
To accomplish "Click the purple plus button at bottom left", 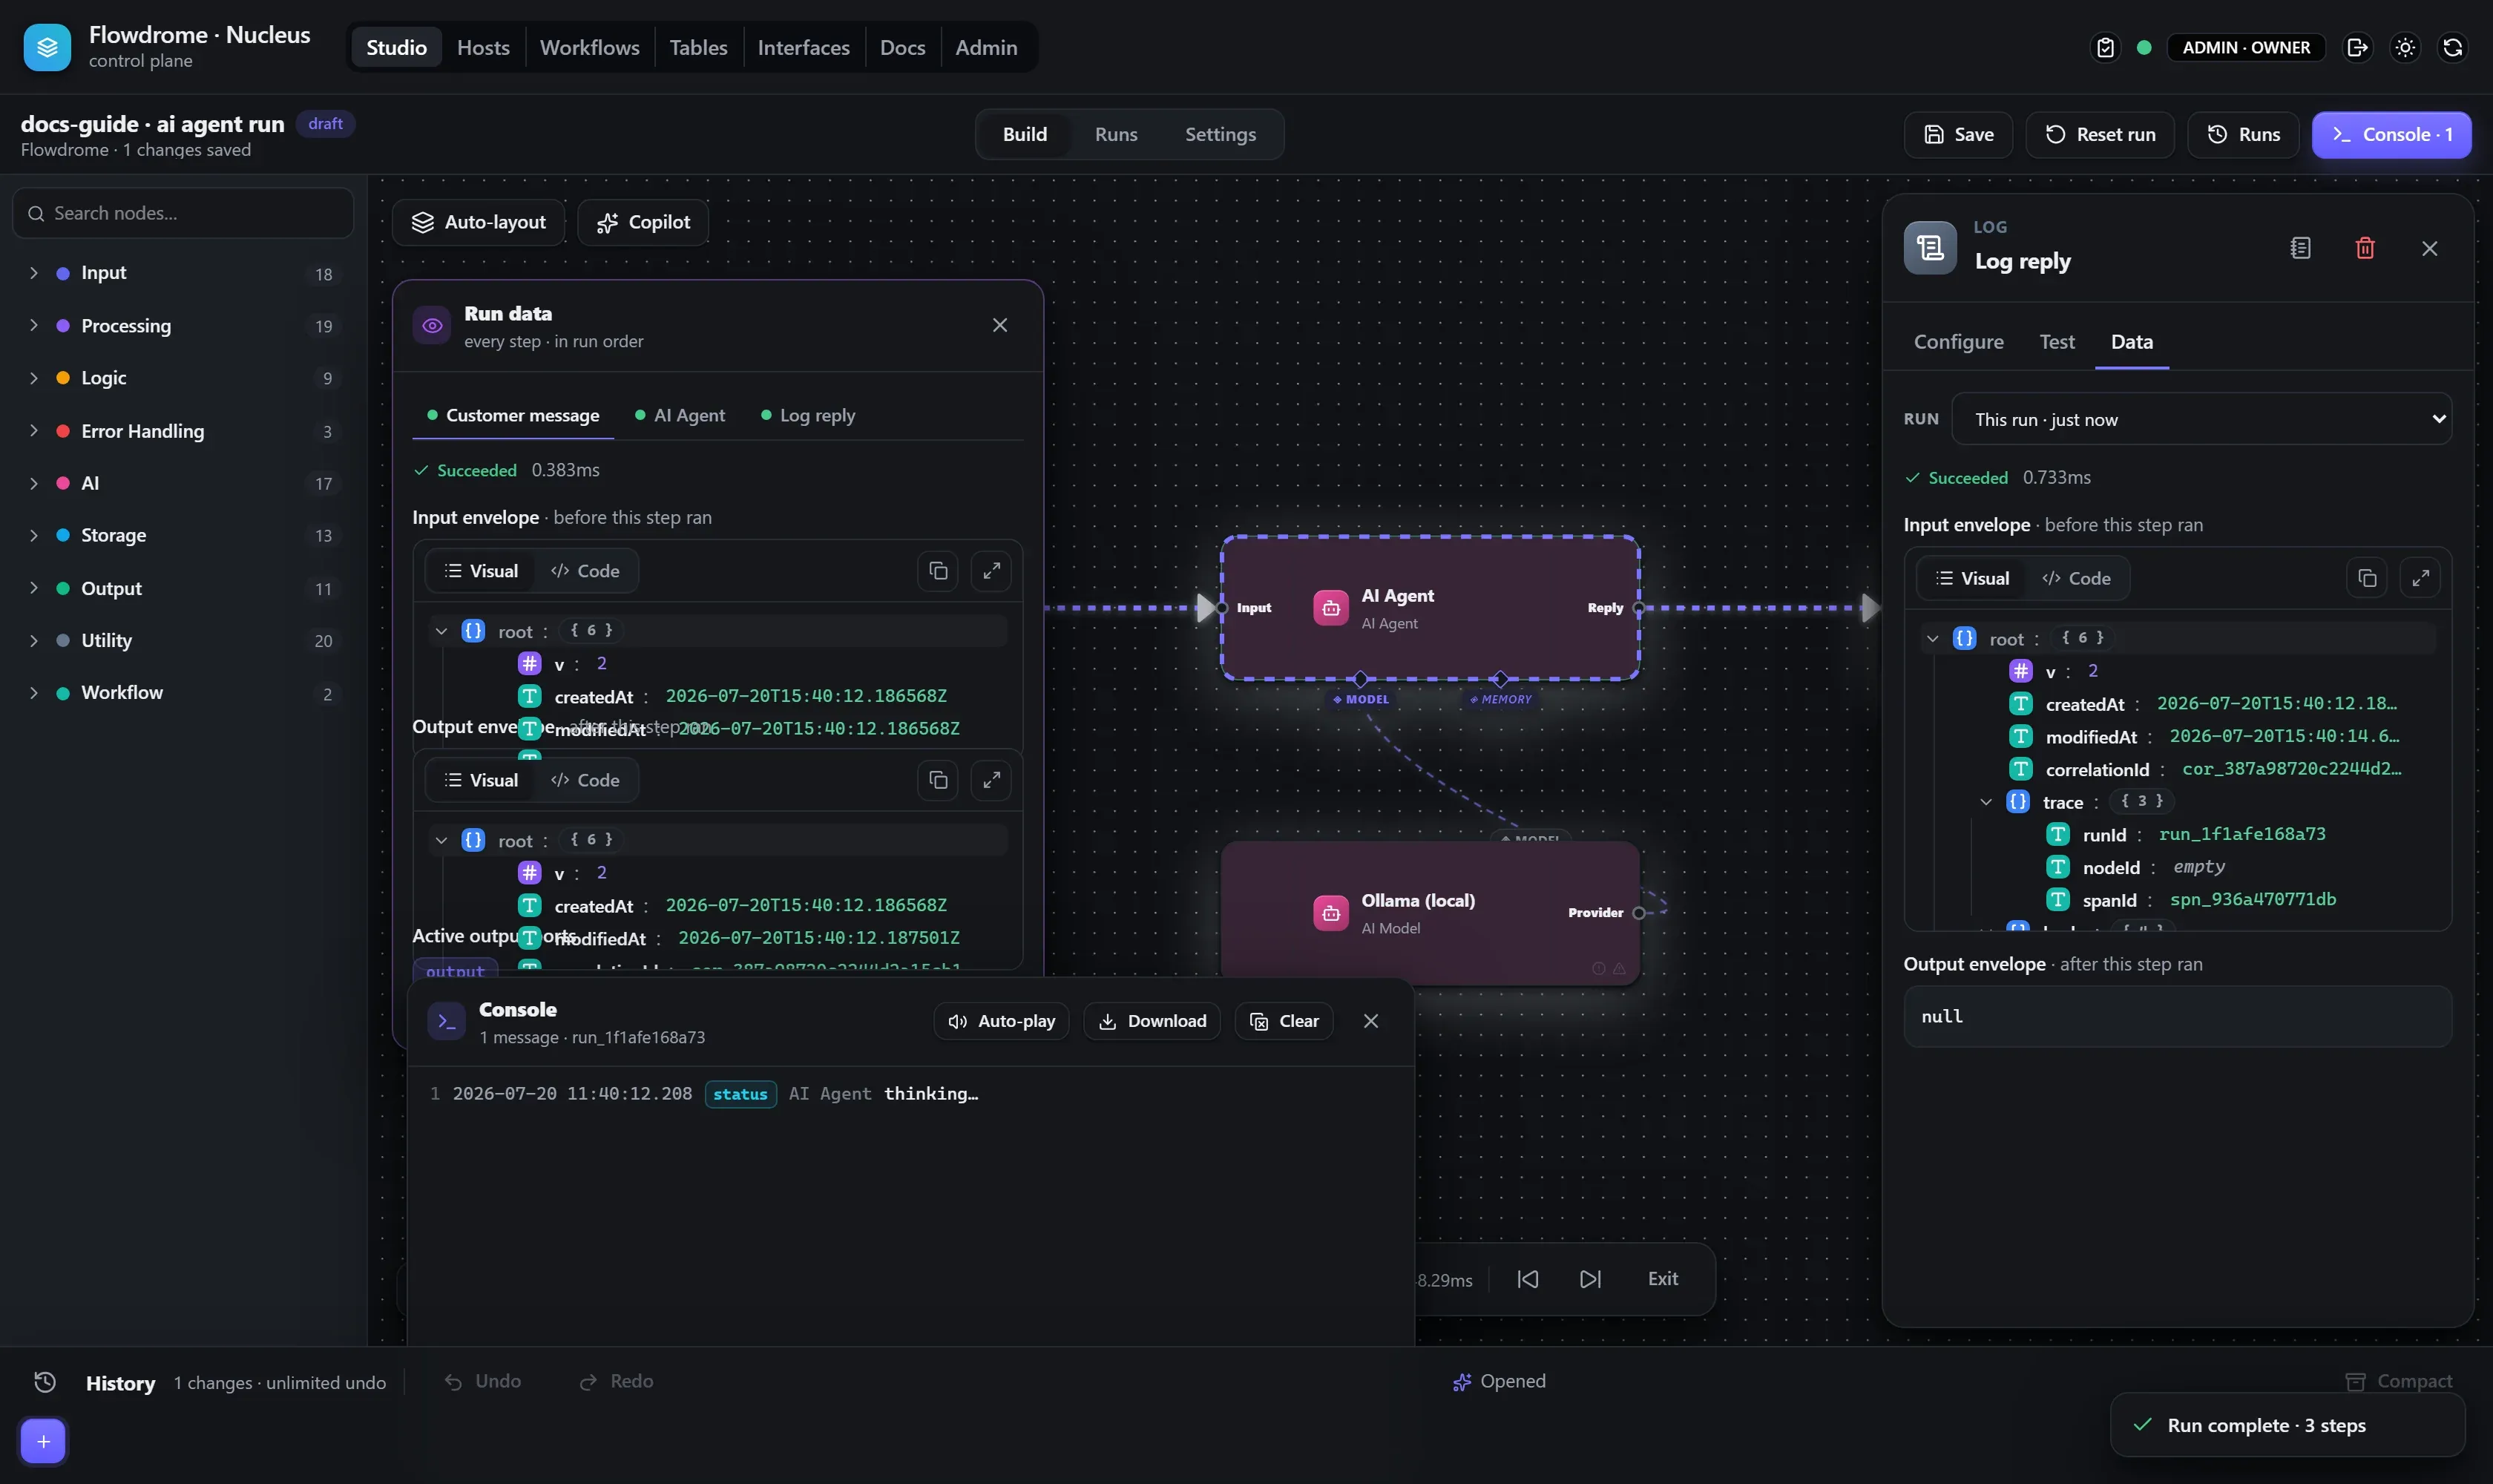I will tap(43, 1441).
